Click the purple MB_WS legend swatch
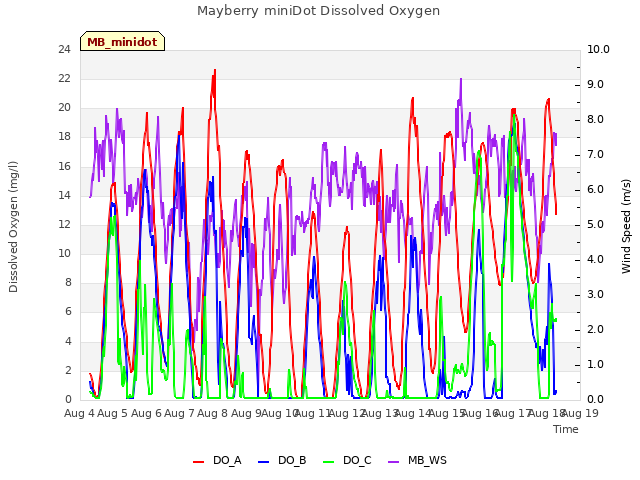The height and width of the screenshot is (480, 640). click(393, 462)
